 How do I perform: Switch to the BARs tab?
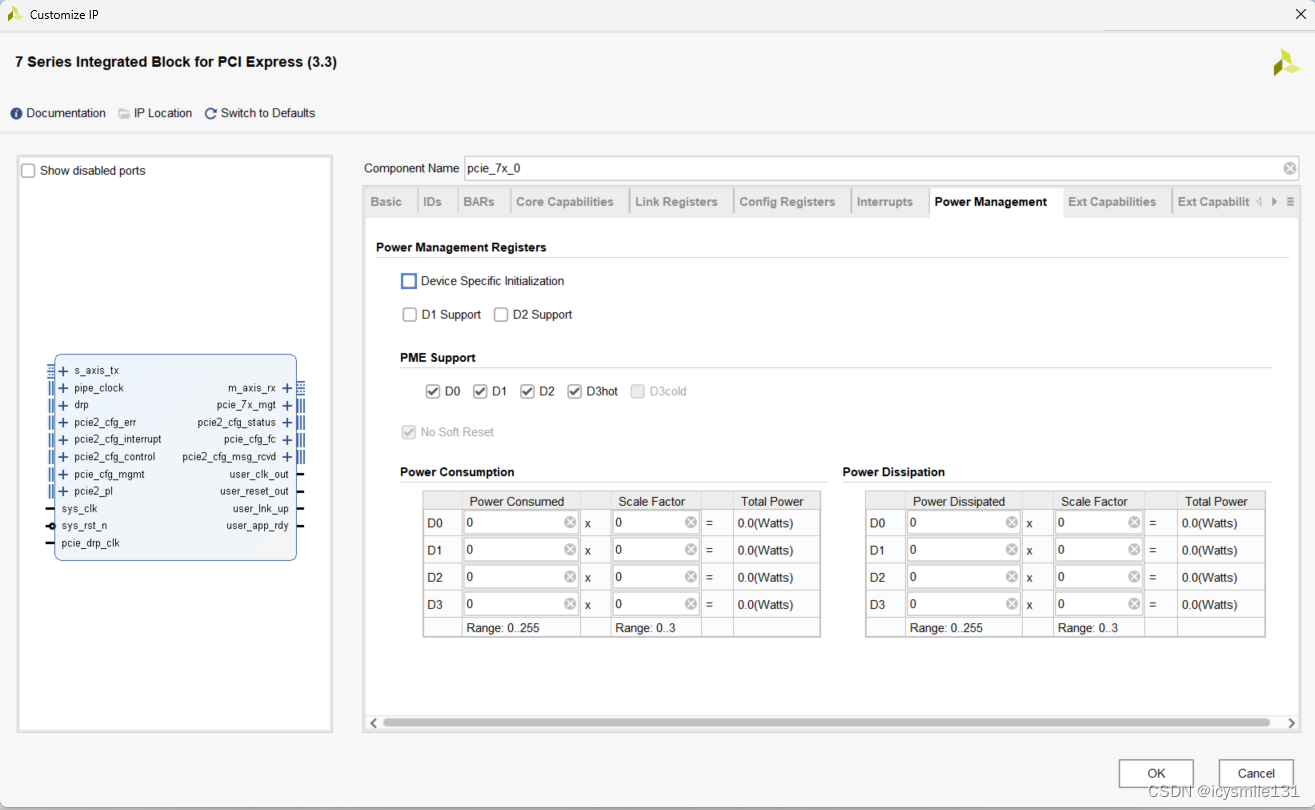pyautogui.click(x=479, y=202)
